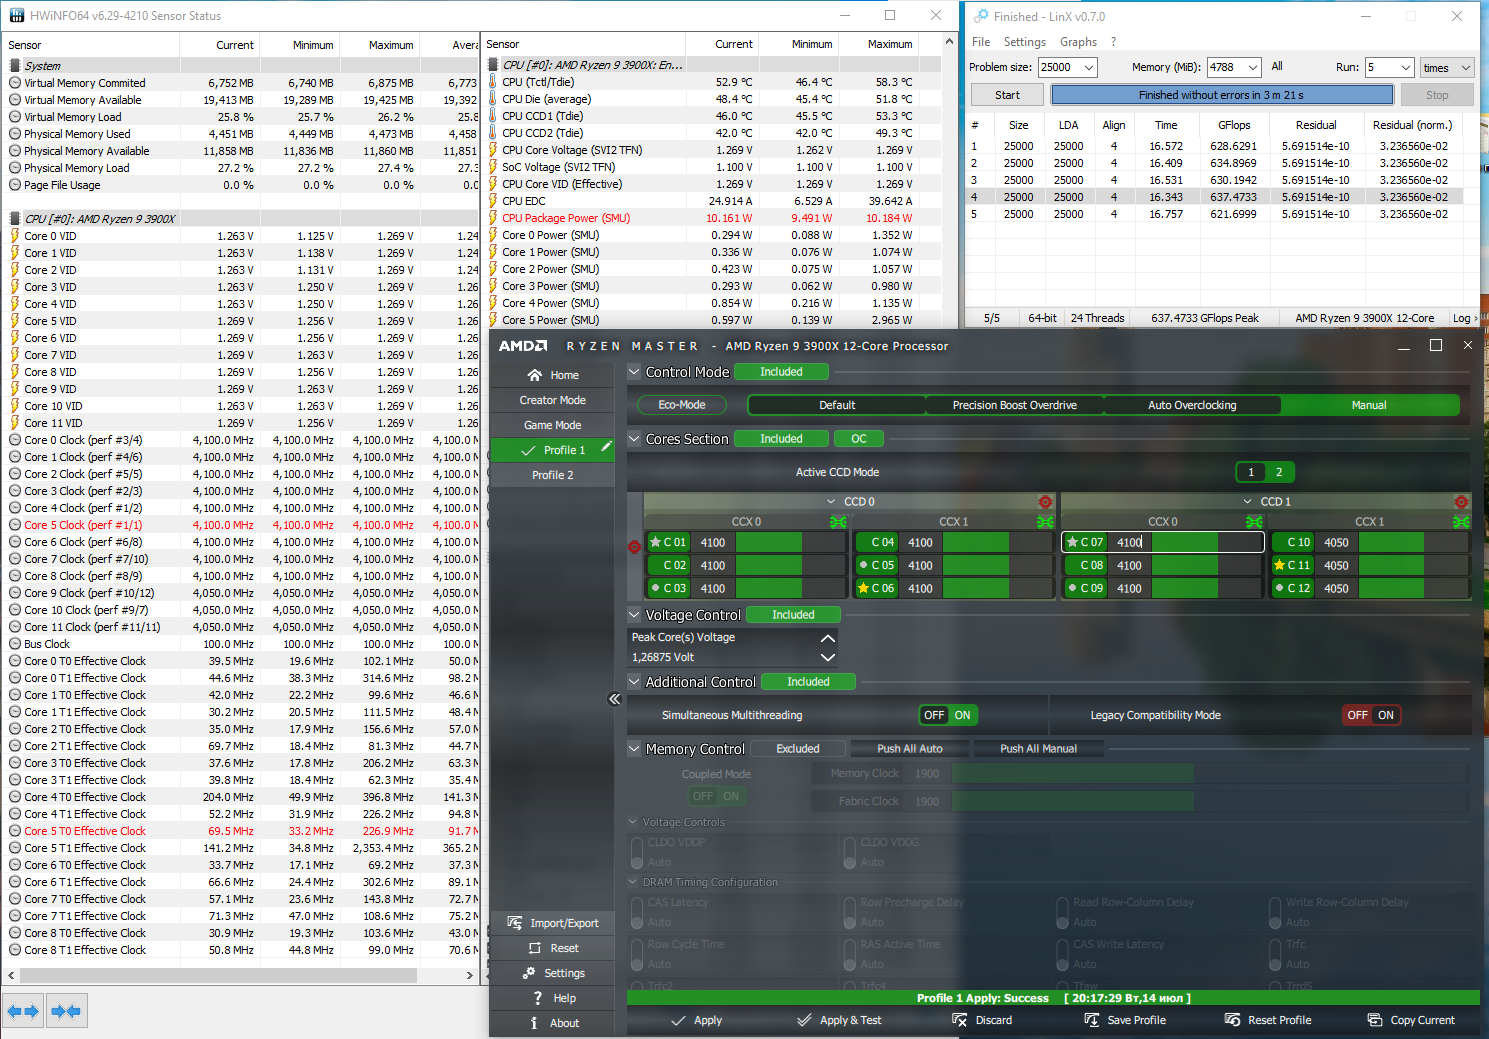Click the C 10 frequency slider bar

pos(1413,542)
